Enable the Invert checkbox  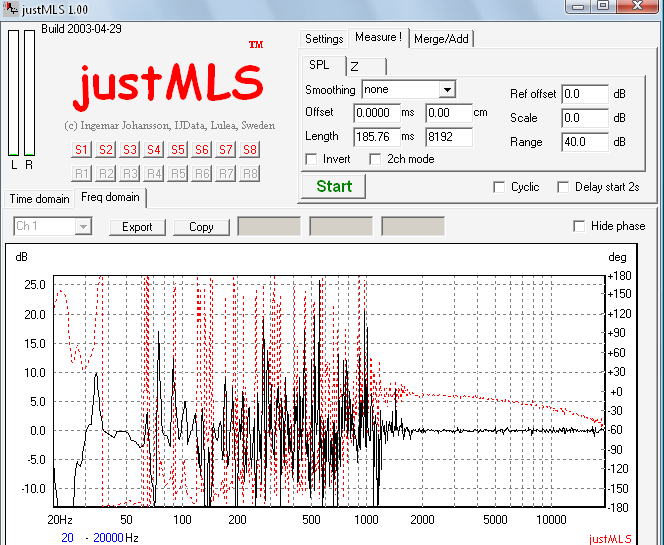[311, 159]
